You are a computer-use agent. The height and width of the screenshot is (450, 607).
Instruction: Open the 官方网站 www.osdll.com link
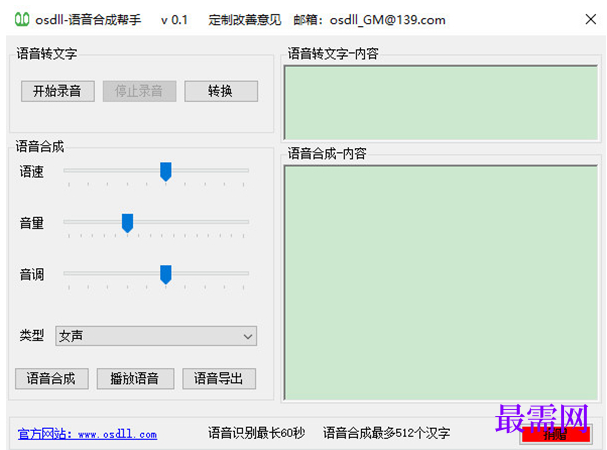coord(87,434)
